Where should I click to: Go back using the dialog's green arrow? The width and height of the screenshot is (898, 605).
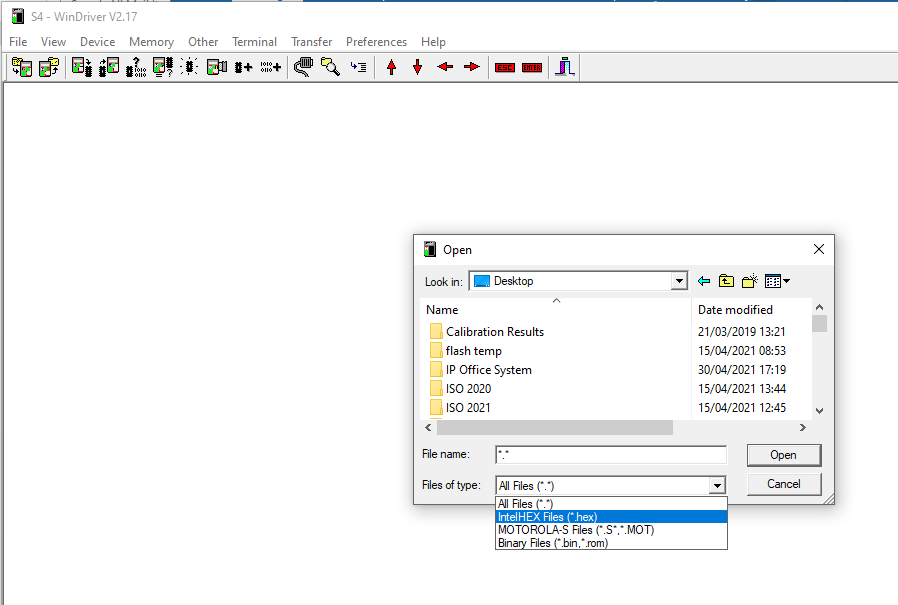(x=704, y=281)
